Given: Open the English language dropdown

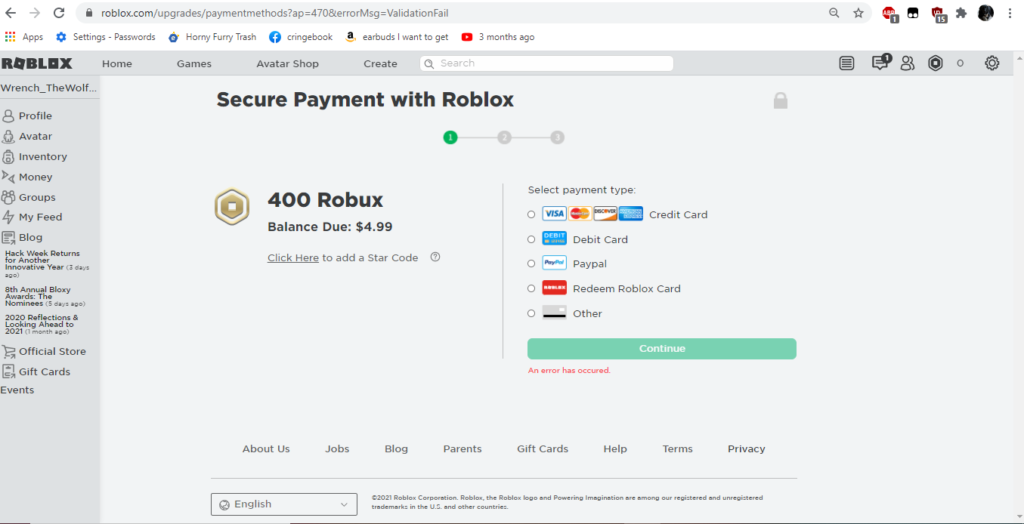Looking at the screenshot, I should coord(284,504).
